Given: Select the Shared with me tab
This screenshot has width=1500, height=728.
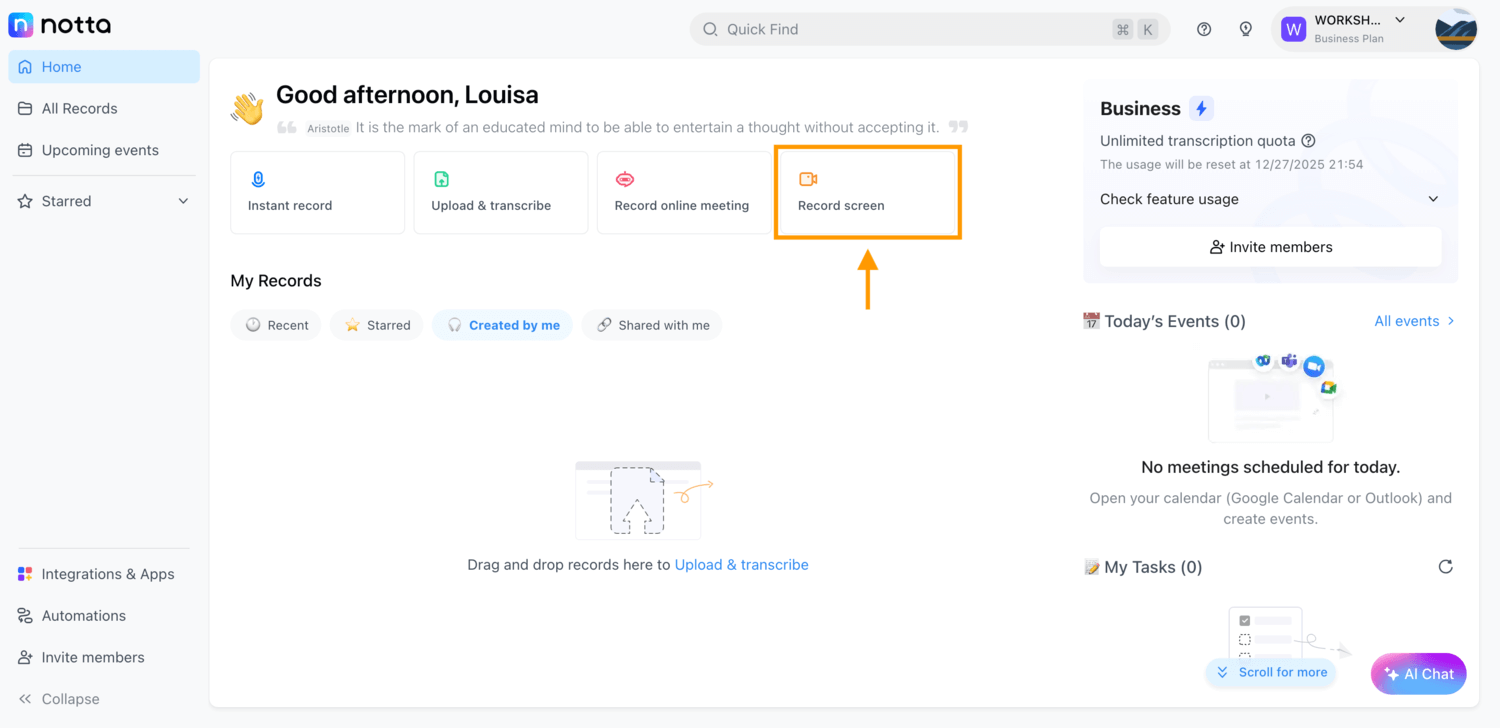Looking at the screenshot, I should [652, 325].
